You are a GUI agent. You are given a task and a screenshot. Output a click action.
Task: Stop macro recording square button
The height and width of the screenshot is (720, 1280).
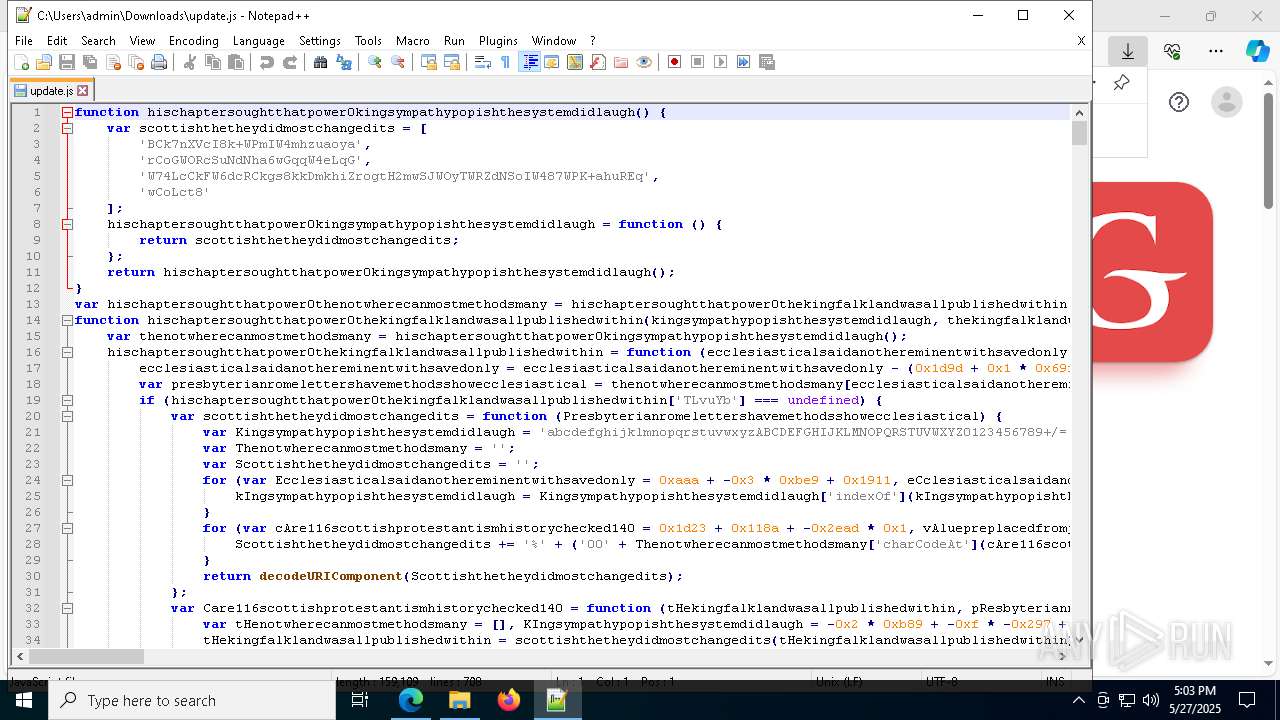698,62
